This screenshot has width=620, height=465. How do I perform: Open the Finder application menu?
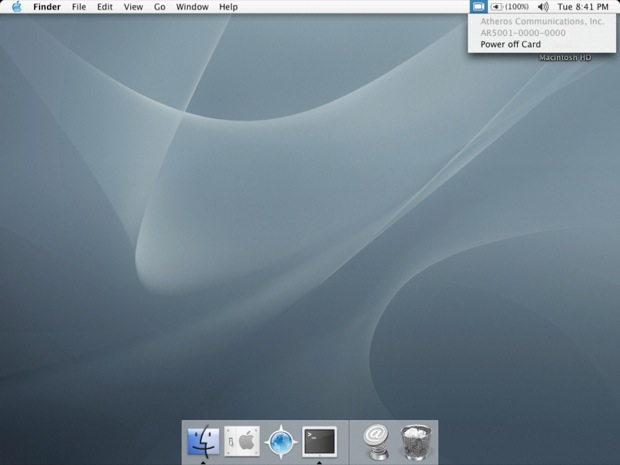point(47,7)
